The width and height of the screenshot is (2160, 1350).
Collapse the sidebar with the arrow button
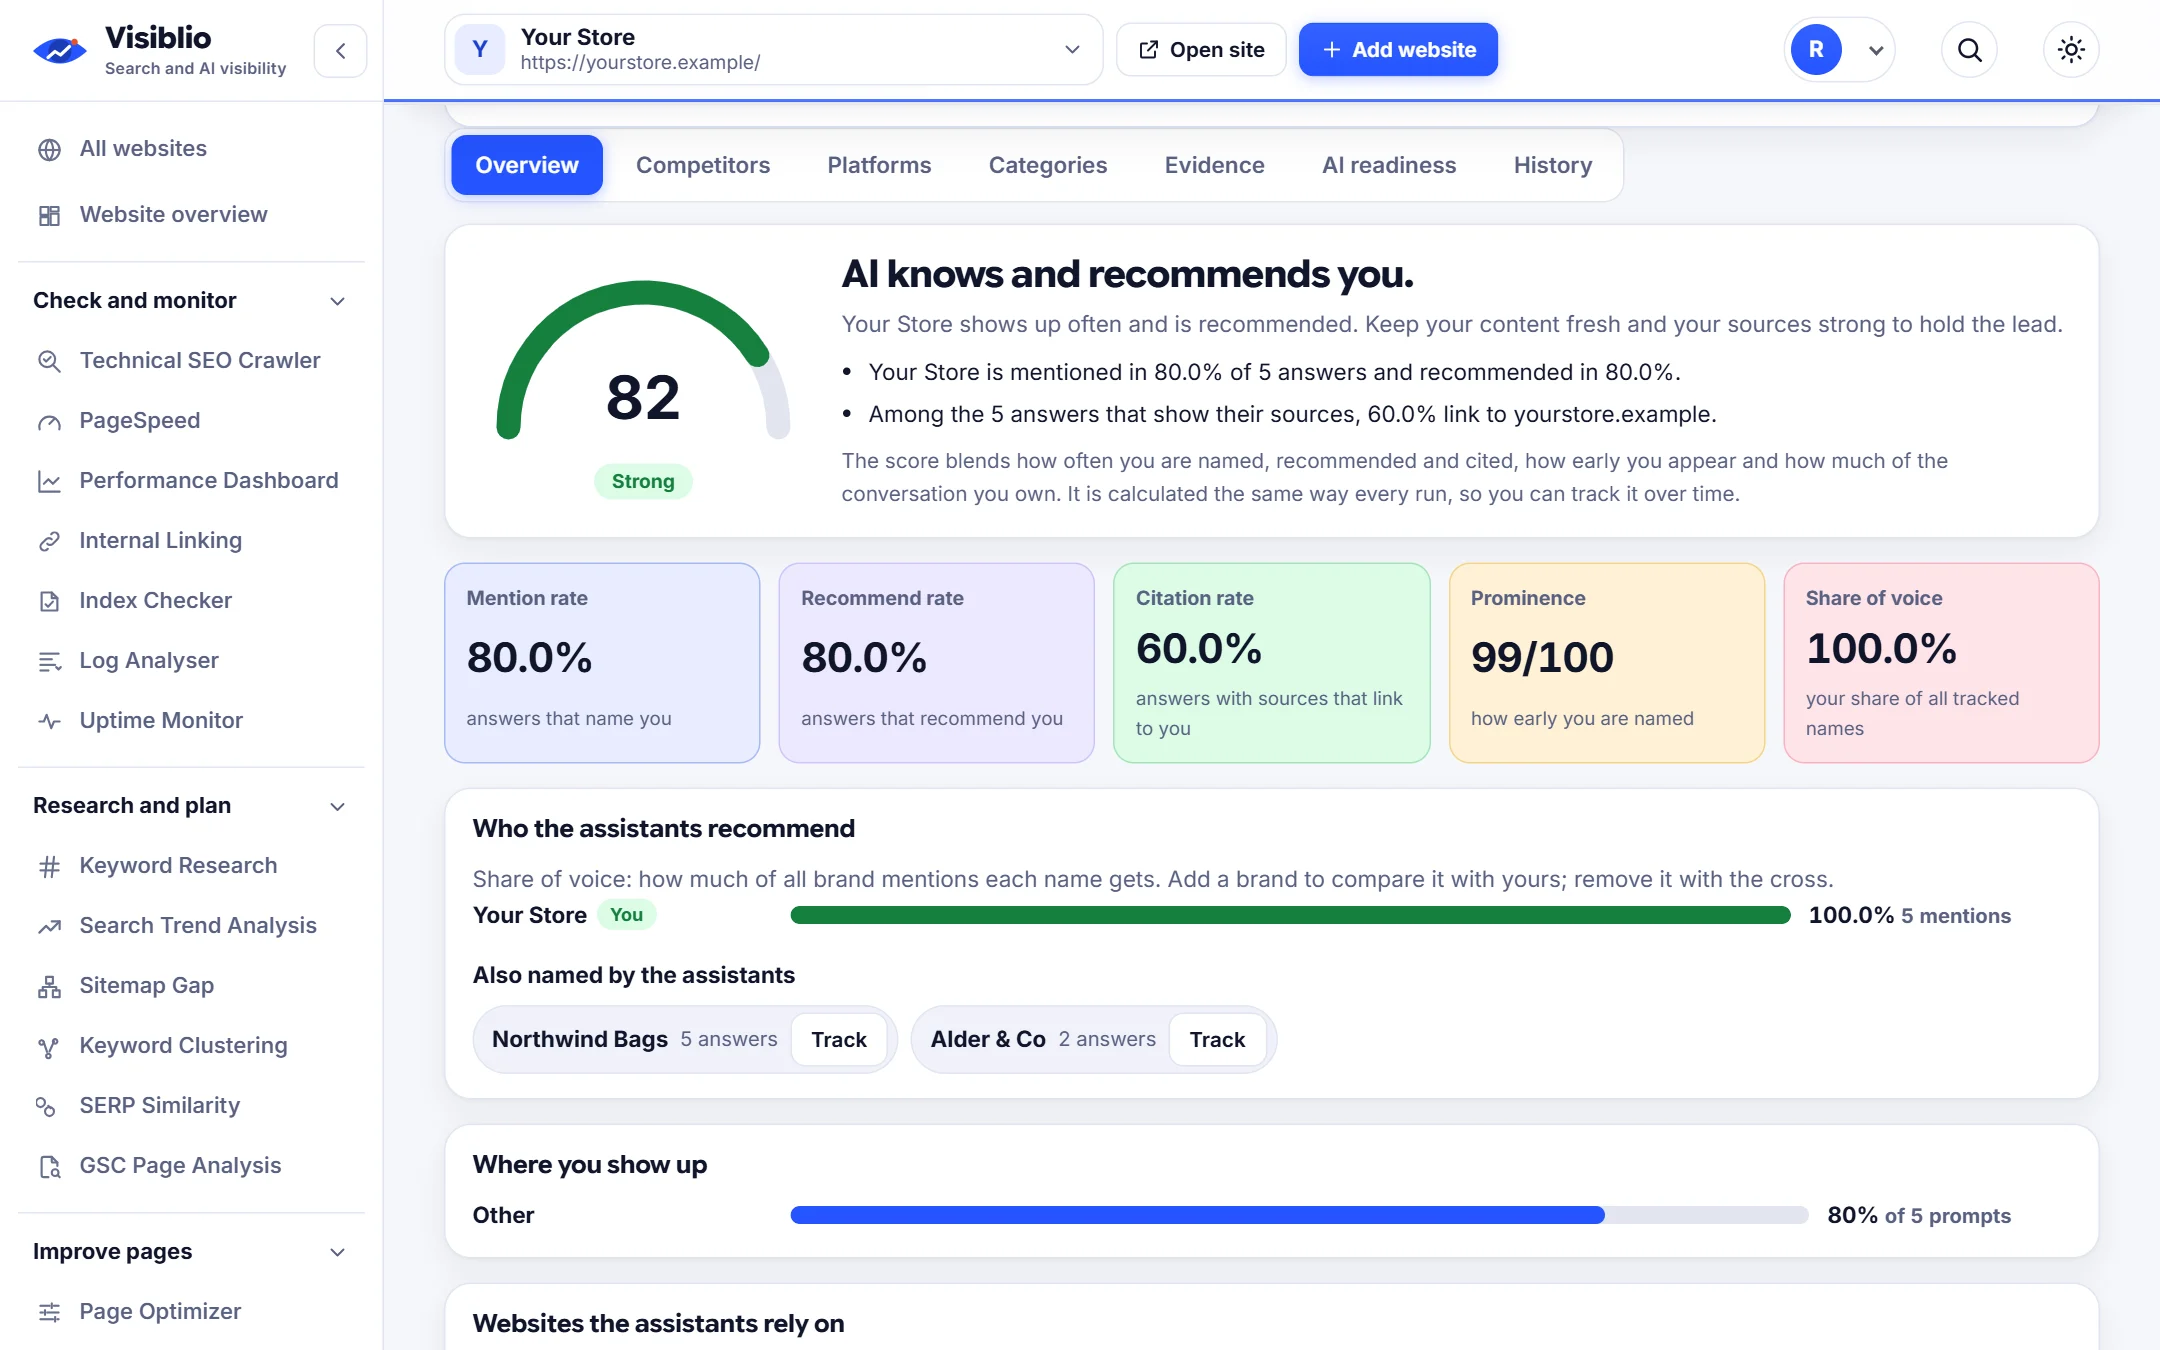[341, 51]
